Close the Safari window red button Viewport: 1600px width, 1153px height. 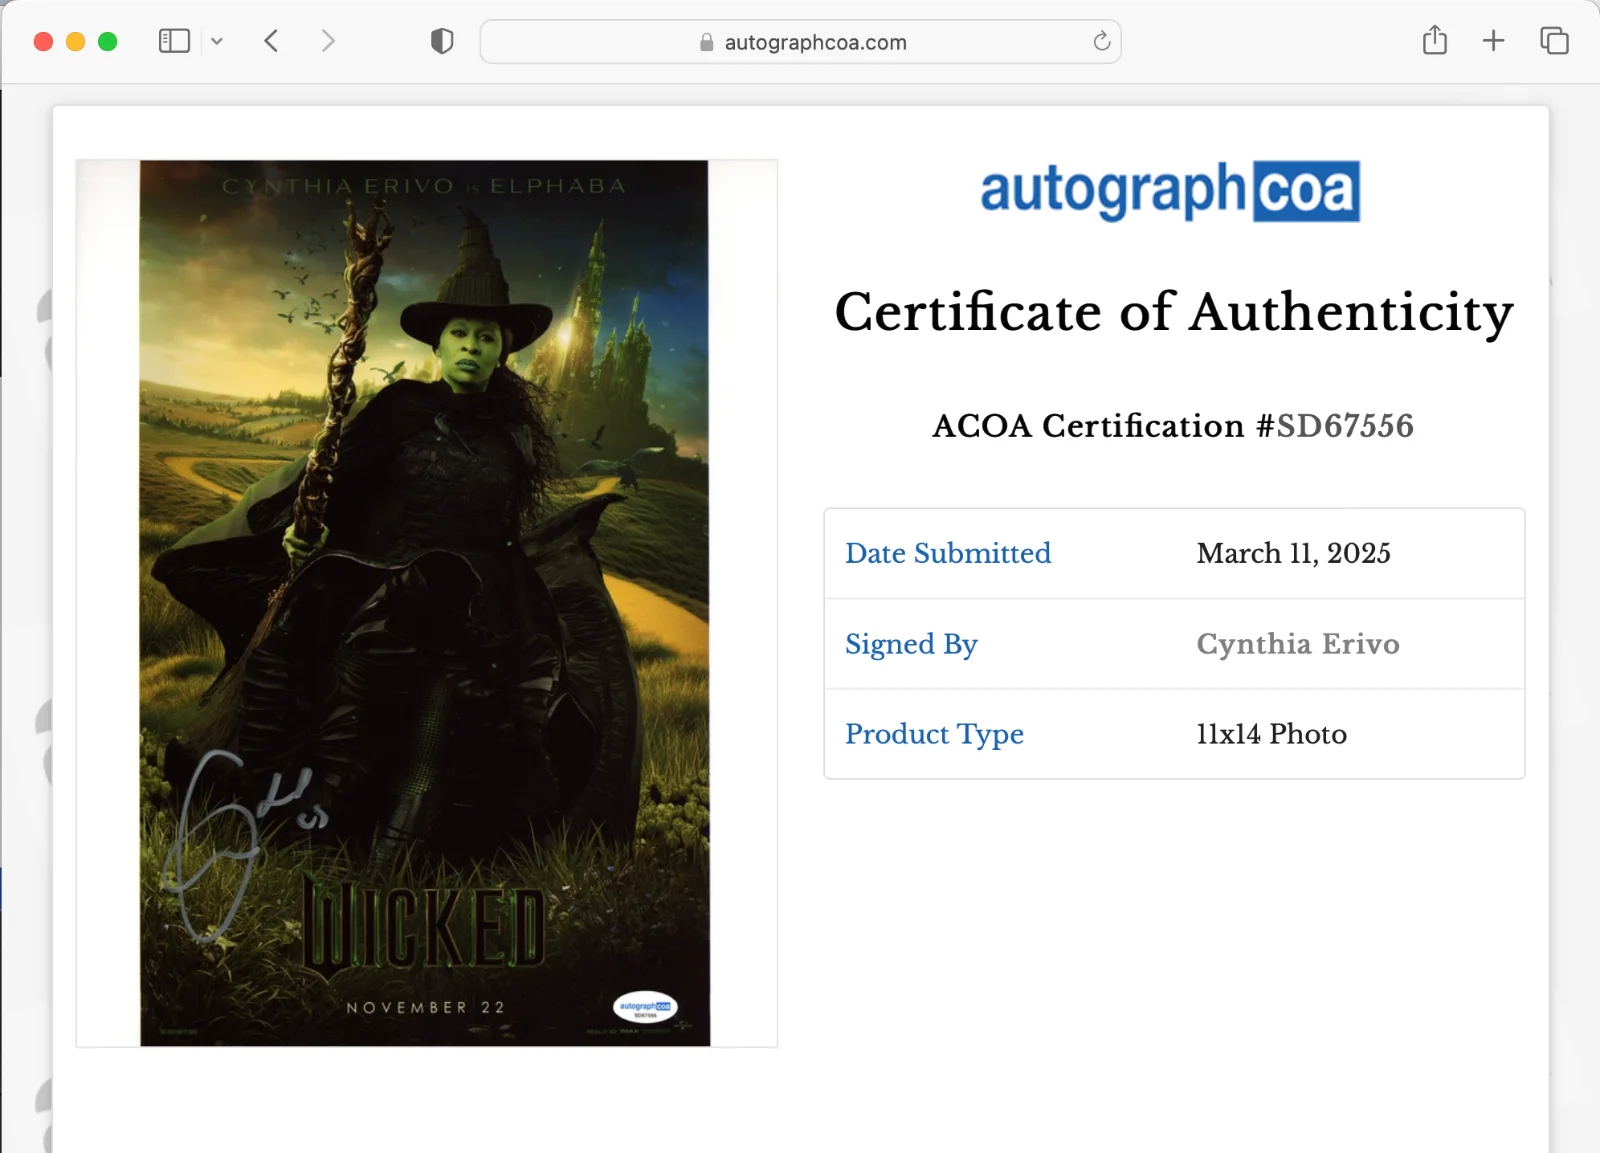[x=43, y=41]
